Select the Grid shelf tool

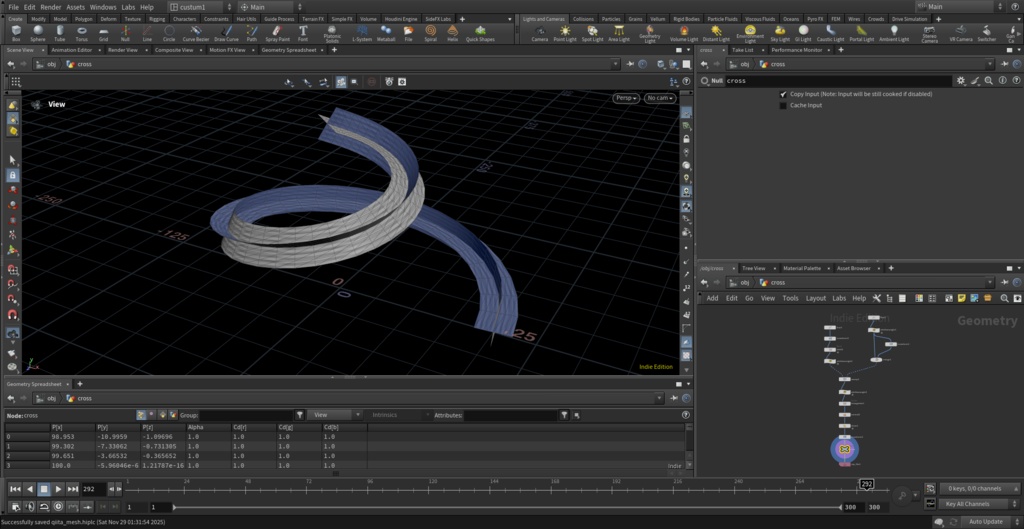pos(103,33)
